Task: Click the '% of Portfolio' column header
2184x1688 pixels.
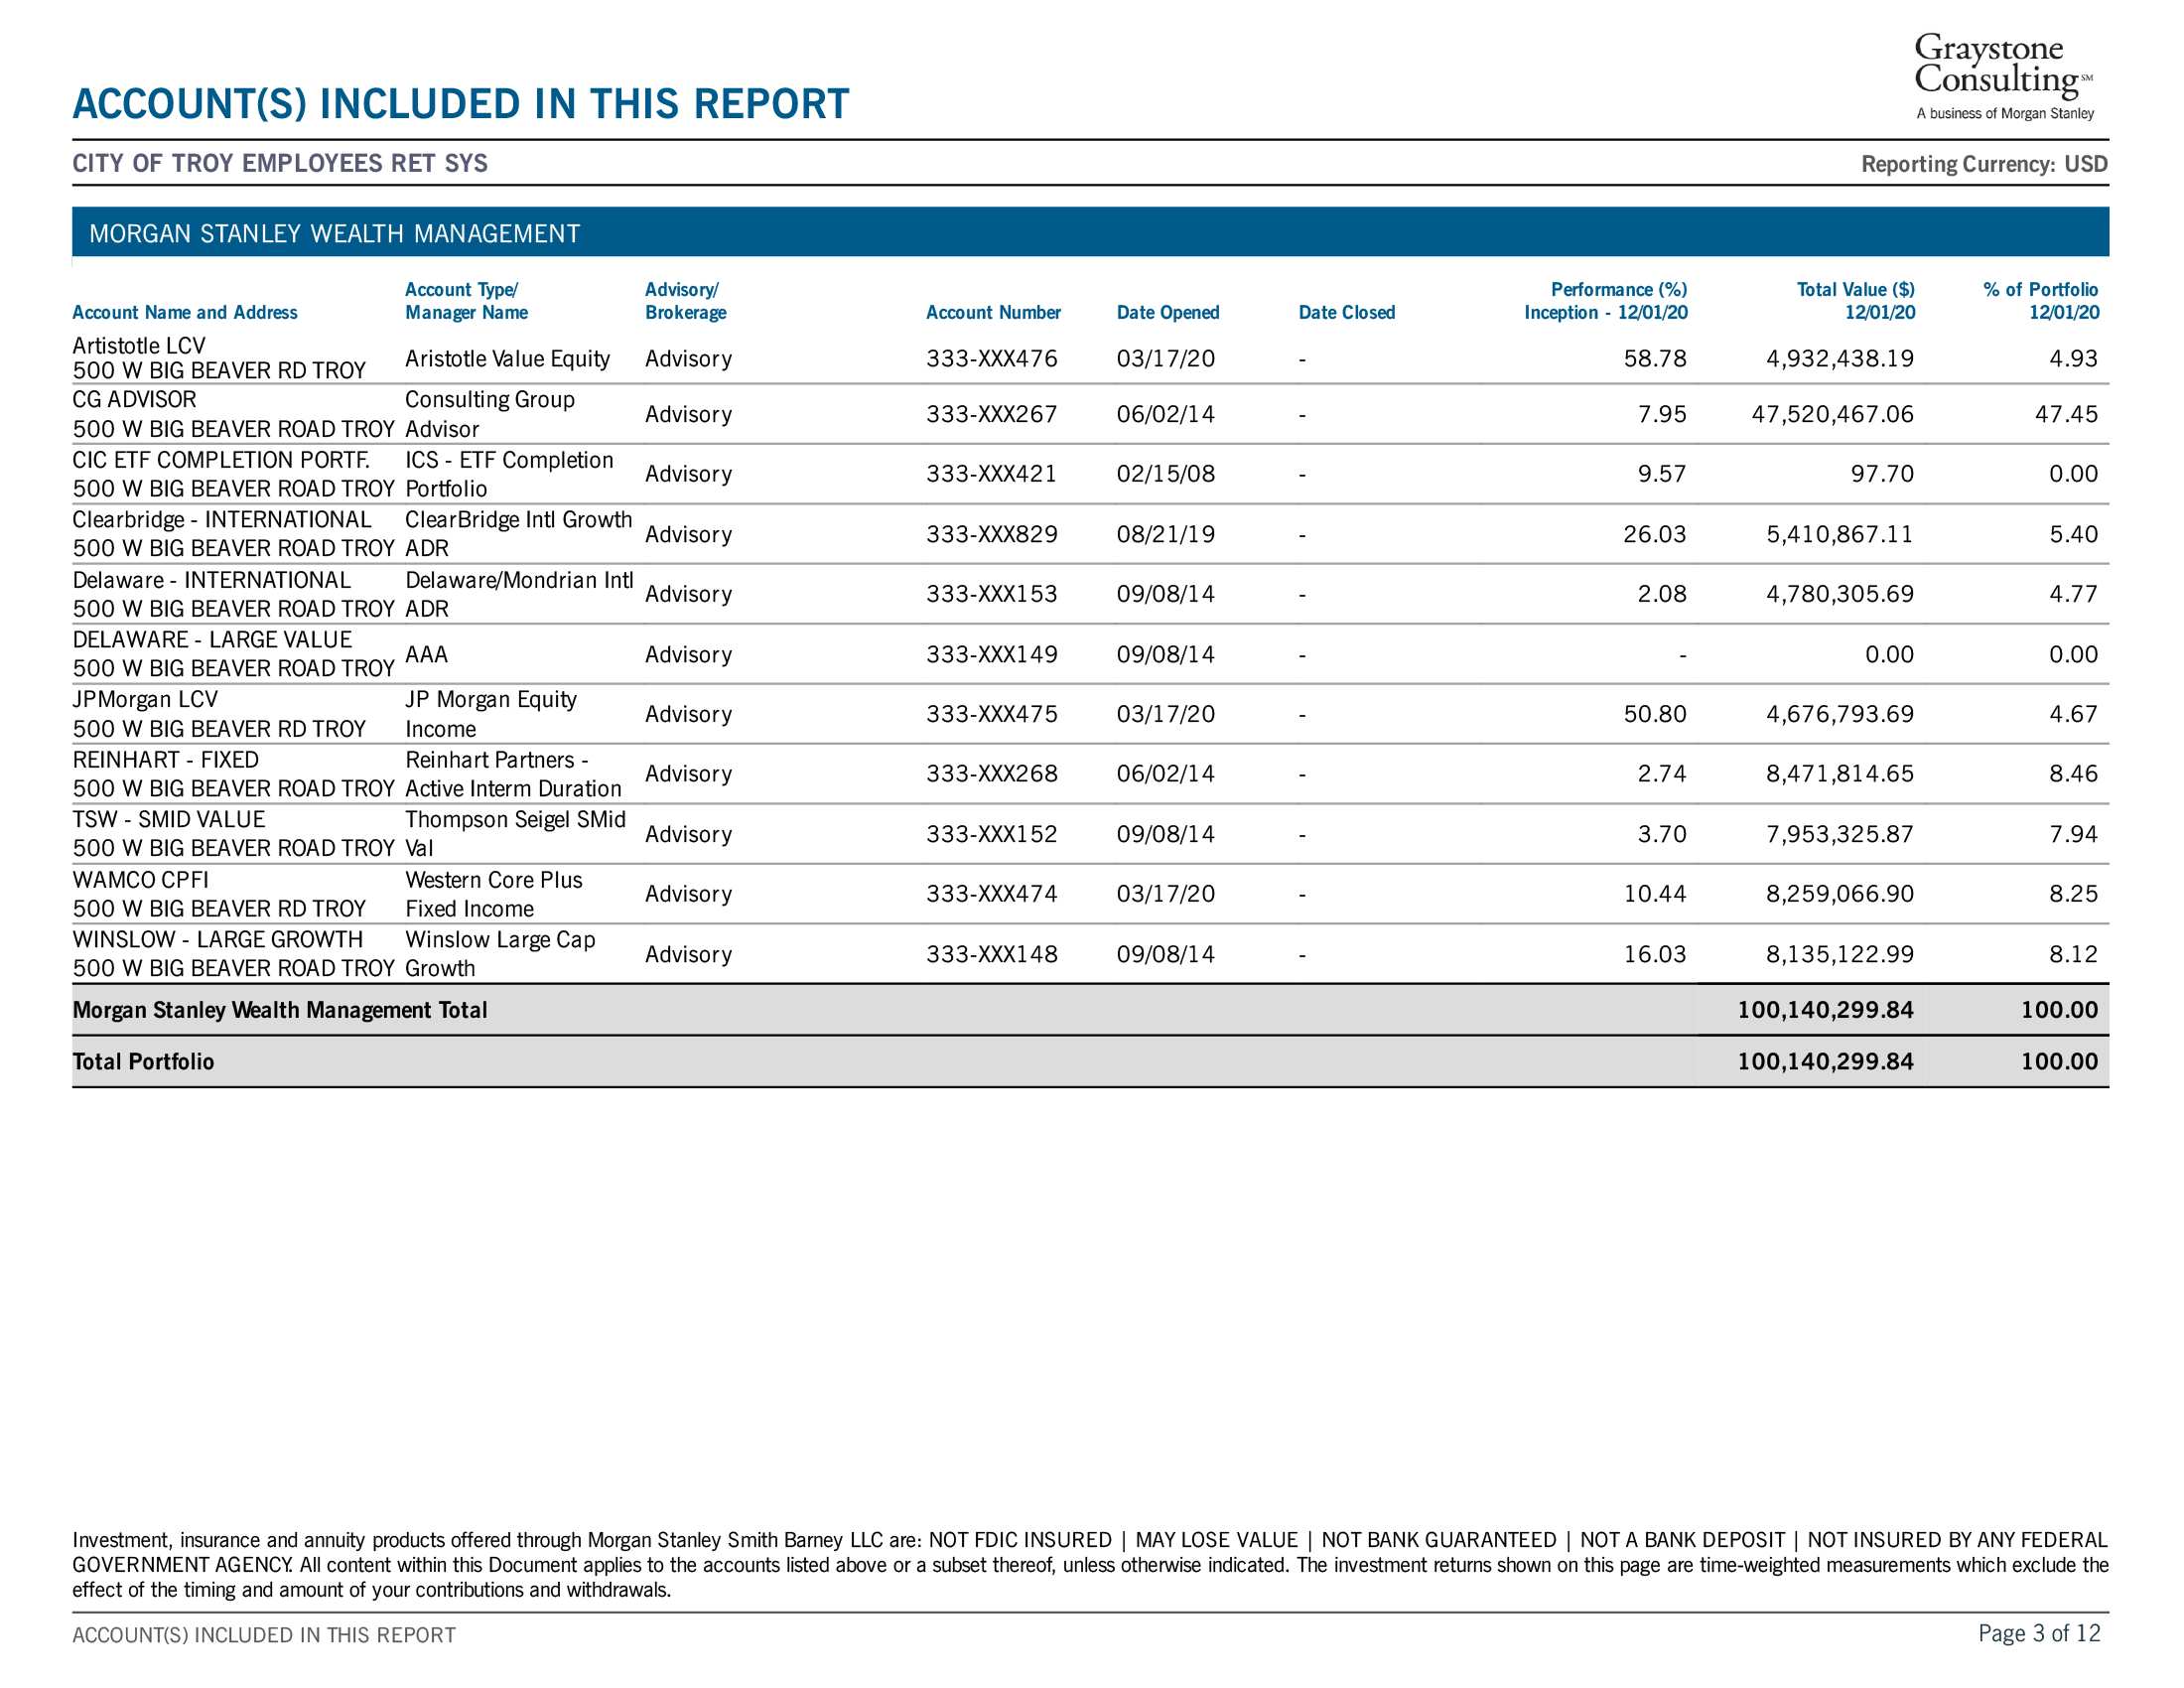Action: click(2041, 301)
